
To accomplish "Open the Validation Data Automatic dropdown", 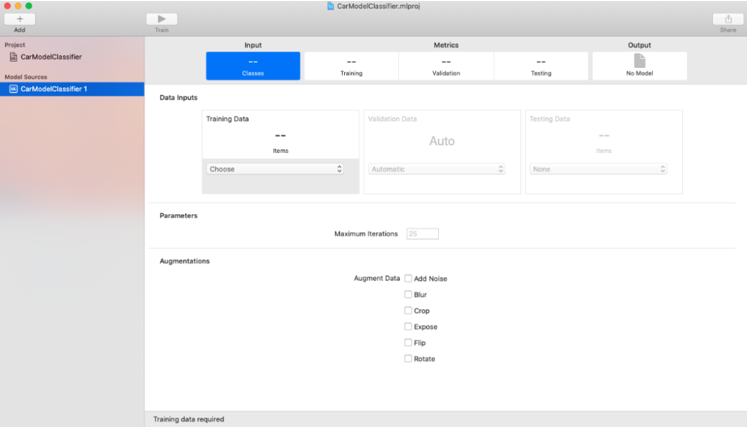I will pyautogui.click(x=437, y=169).
